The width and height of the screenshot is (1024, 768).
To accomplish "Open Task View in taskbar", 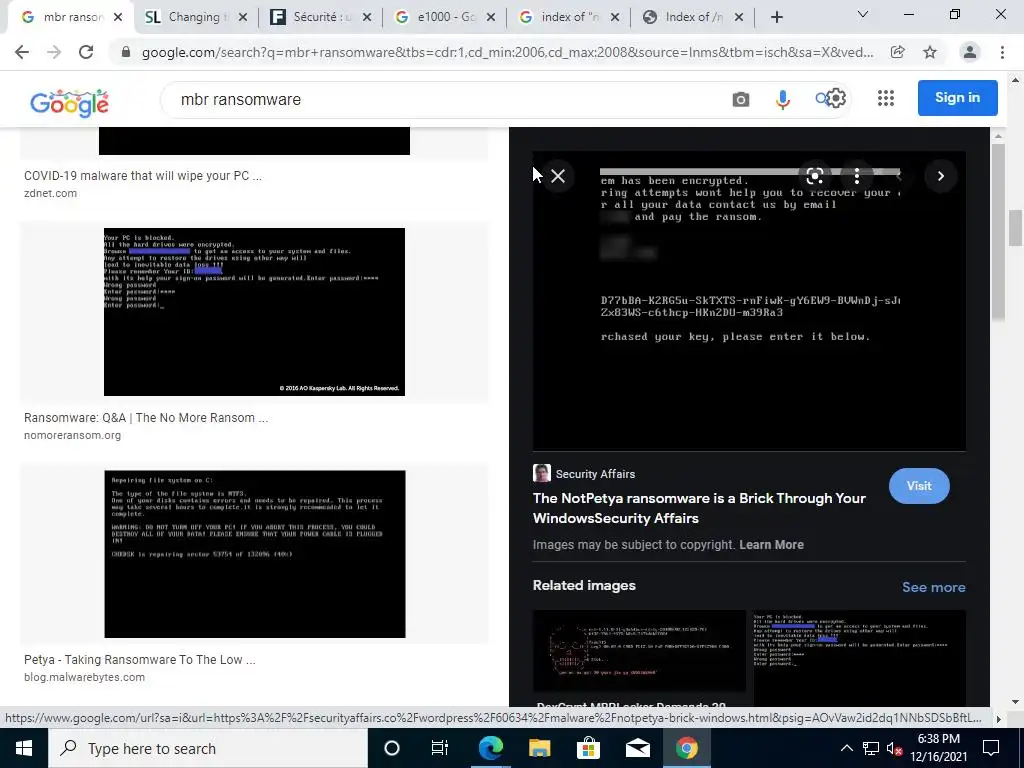I will (x=440, y=748).
